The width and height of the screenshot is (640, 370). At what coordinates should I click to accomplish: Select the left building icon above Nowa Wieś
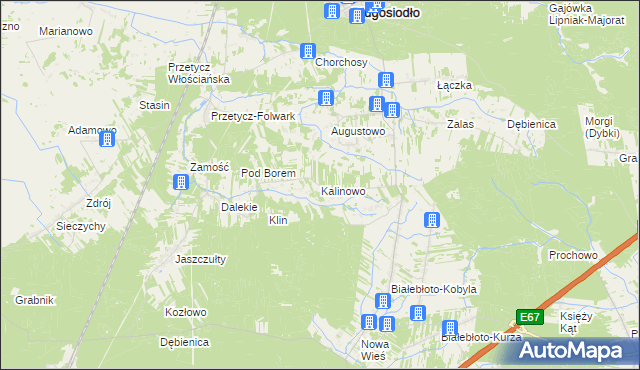click(x=369, y=322)
